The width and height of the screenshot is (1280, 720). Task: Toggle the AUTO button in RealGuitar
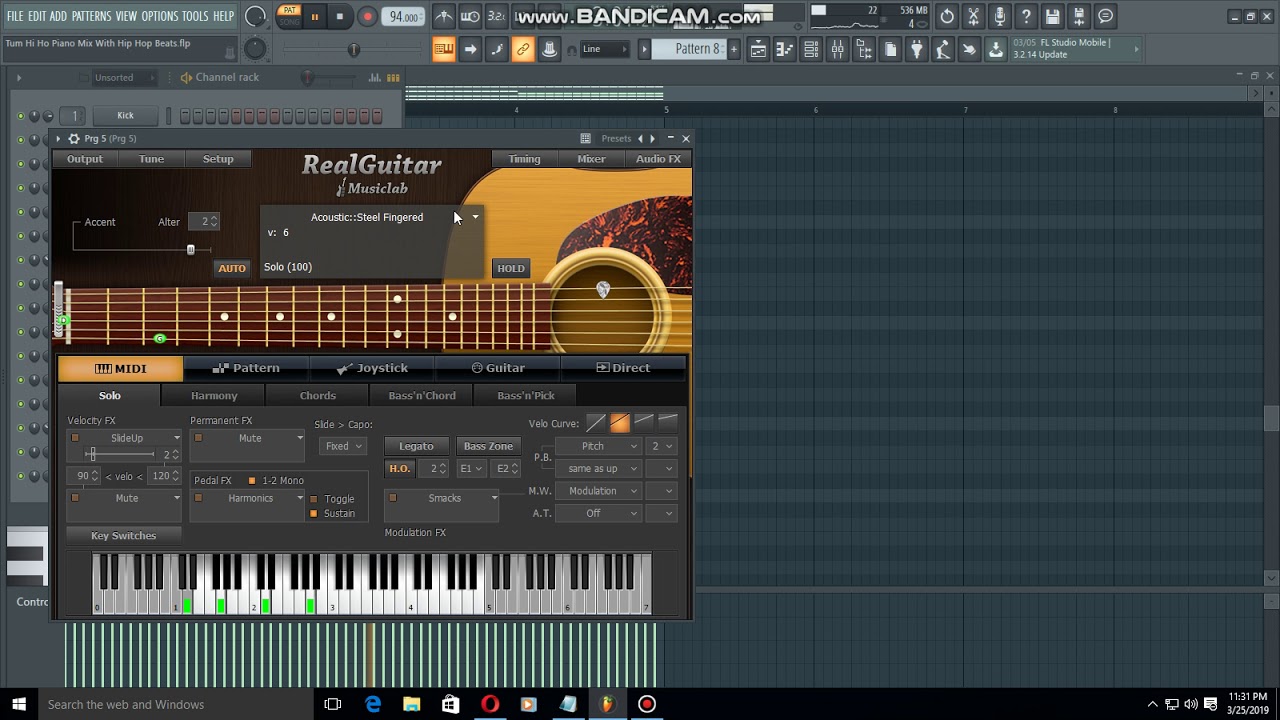[232, 268]
